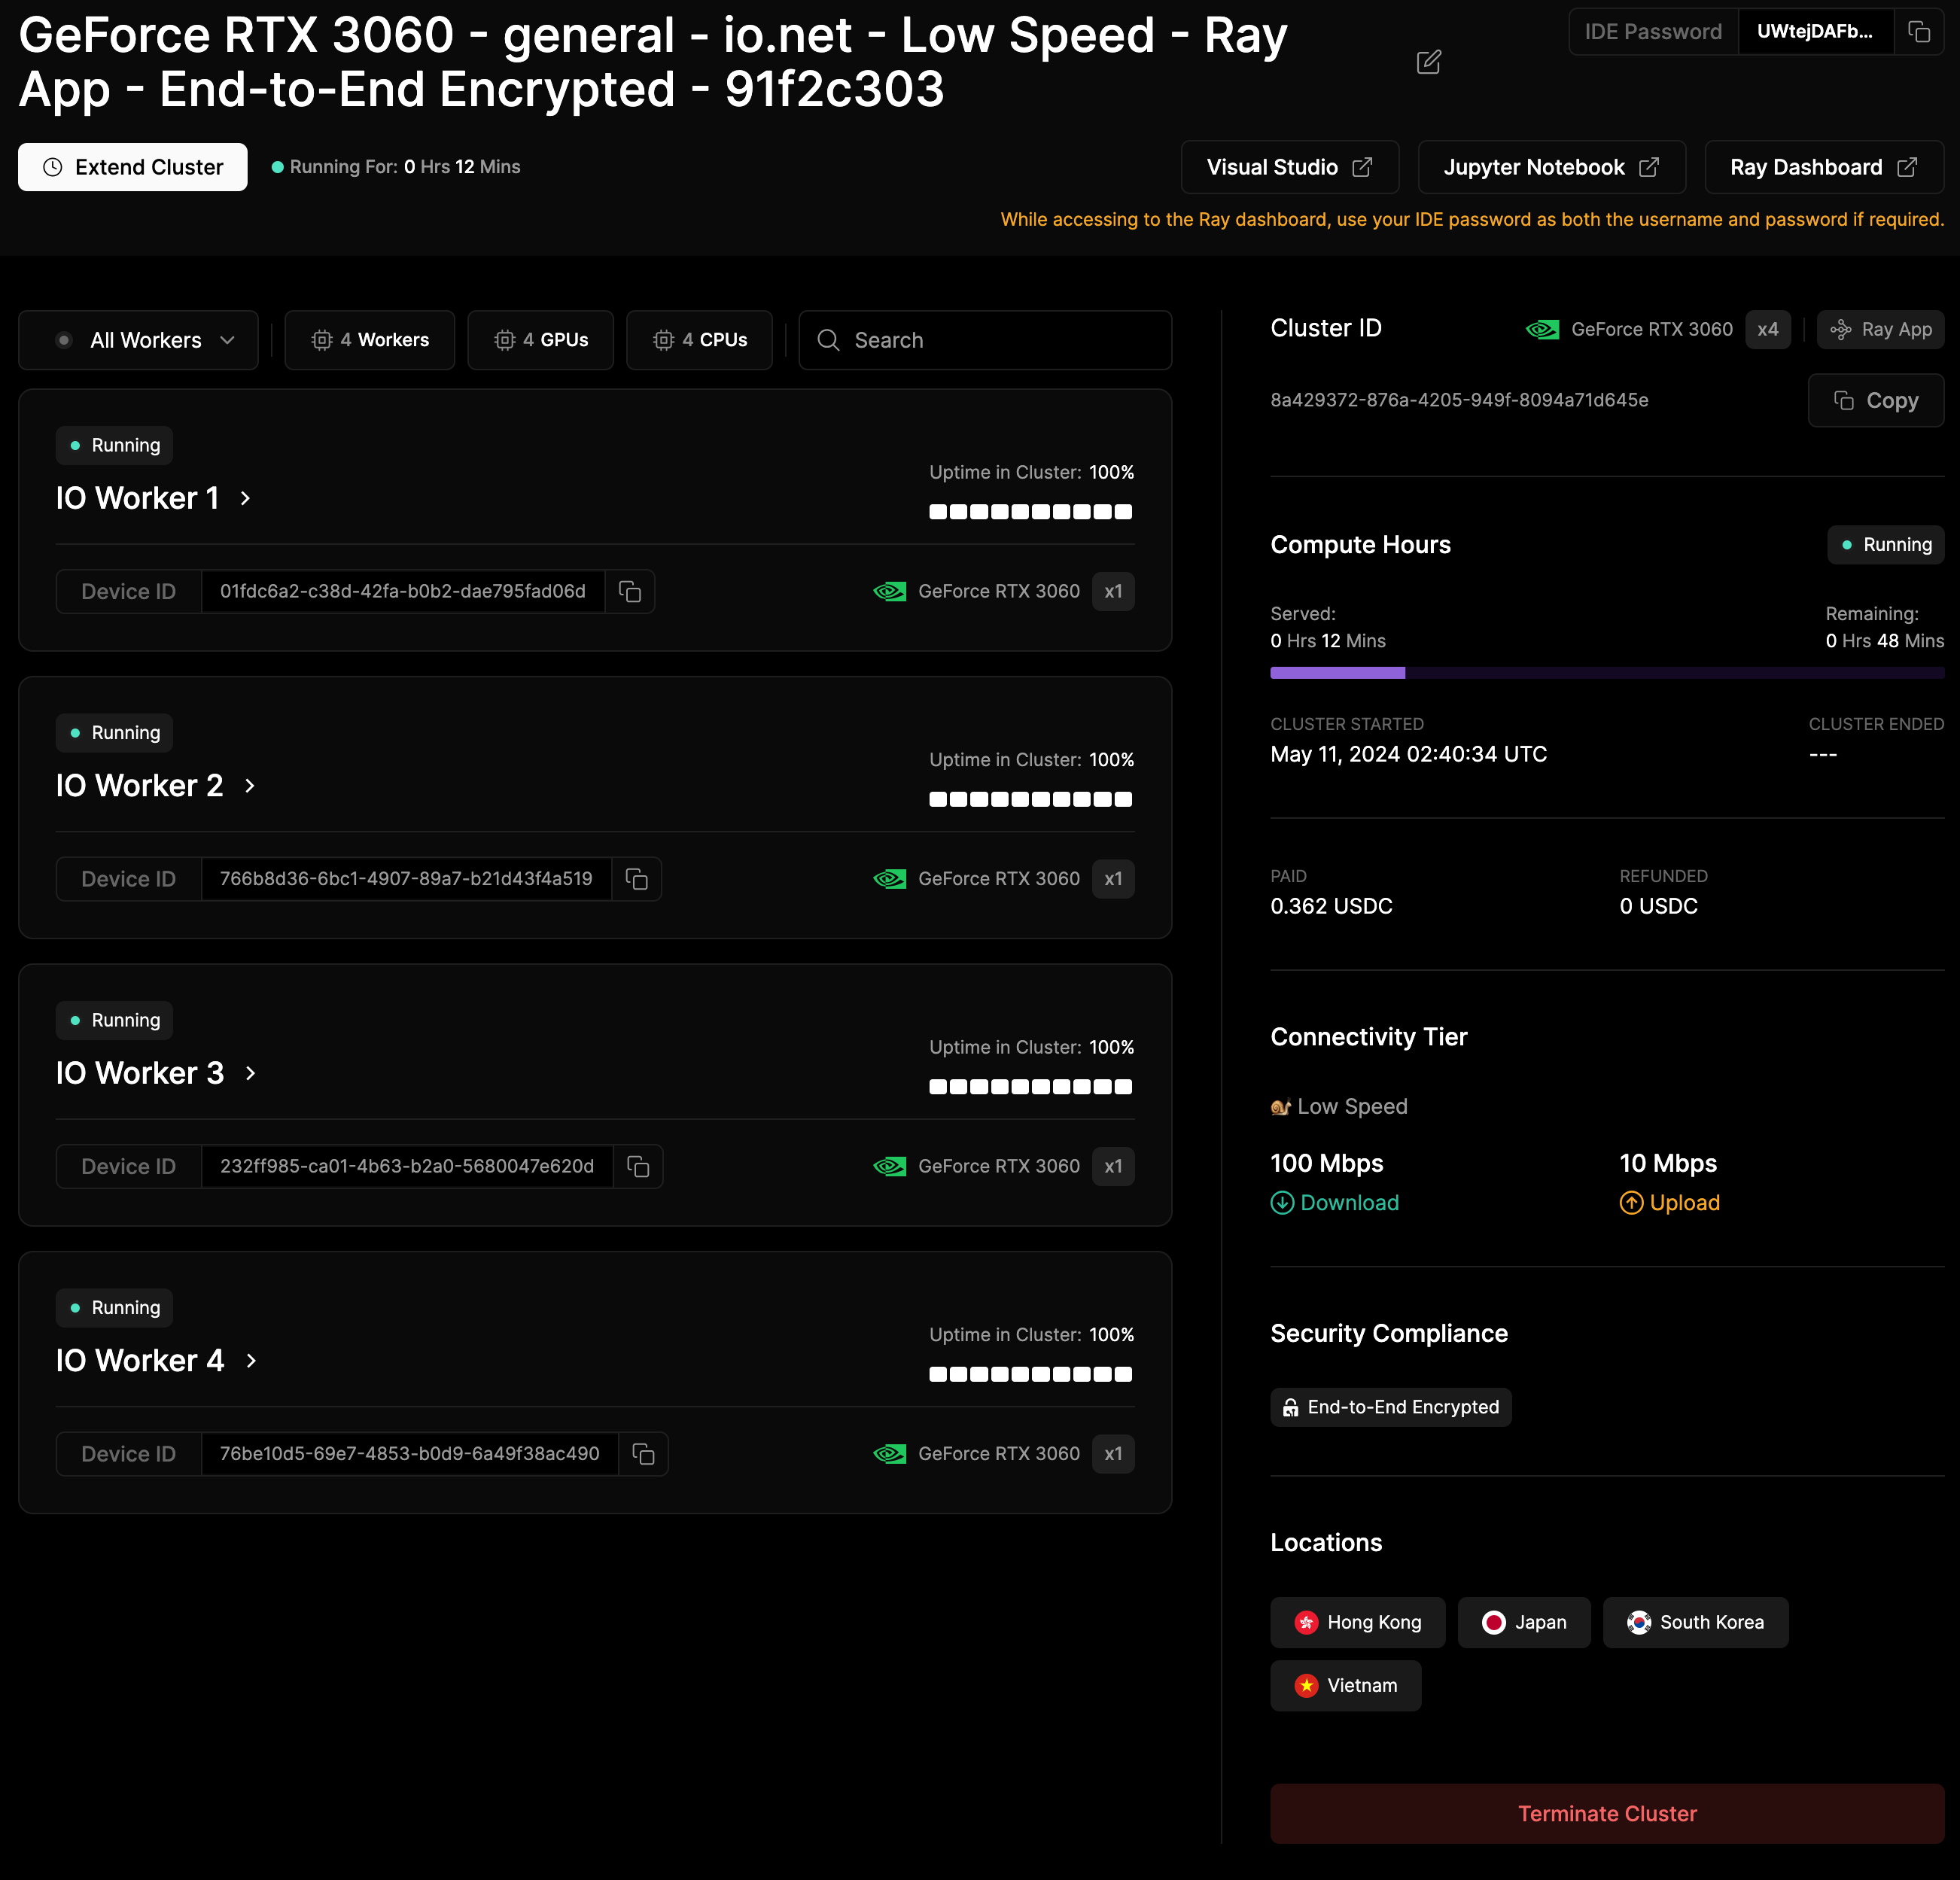The width and height of the screenshot is (1960, 1880).
Task: Copy the IDE password with copy icon
Action: tap(1918, 32)
